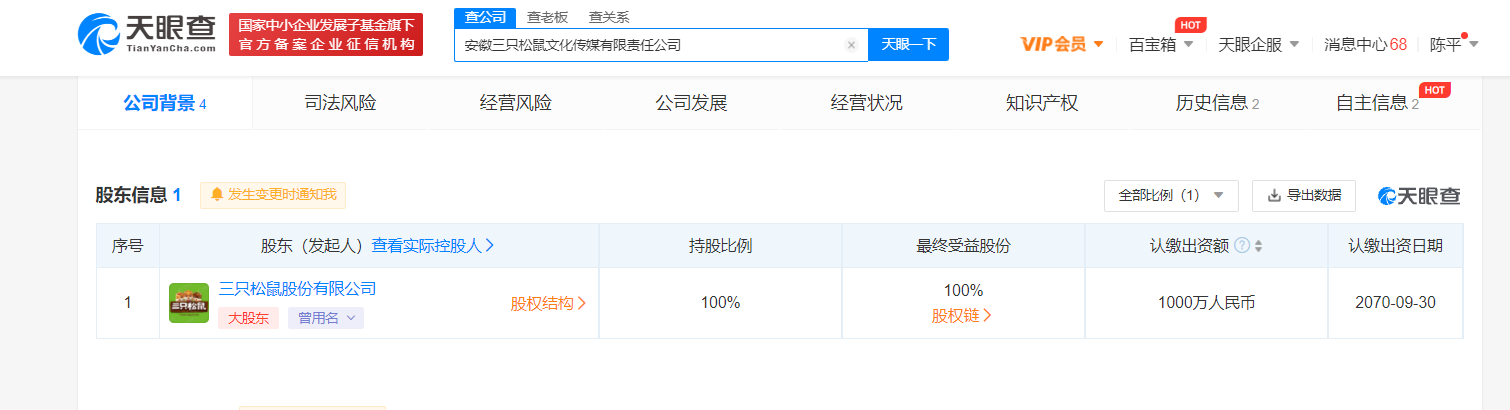The width and height of the screenshot is (1510, 410).
Task: Open the 股权链 link
Action: [x=962, y=316]
